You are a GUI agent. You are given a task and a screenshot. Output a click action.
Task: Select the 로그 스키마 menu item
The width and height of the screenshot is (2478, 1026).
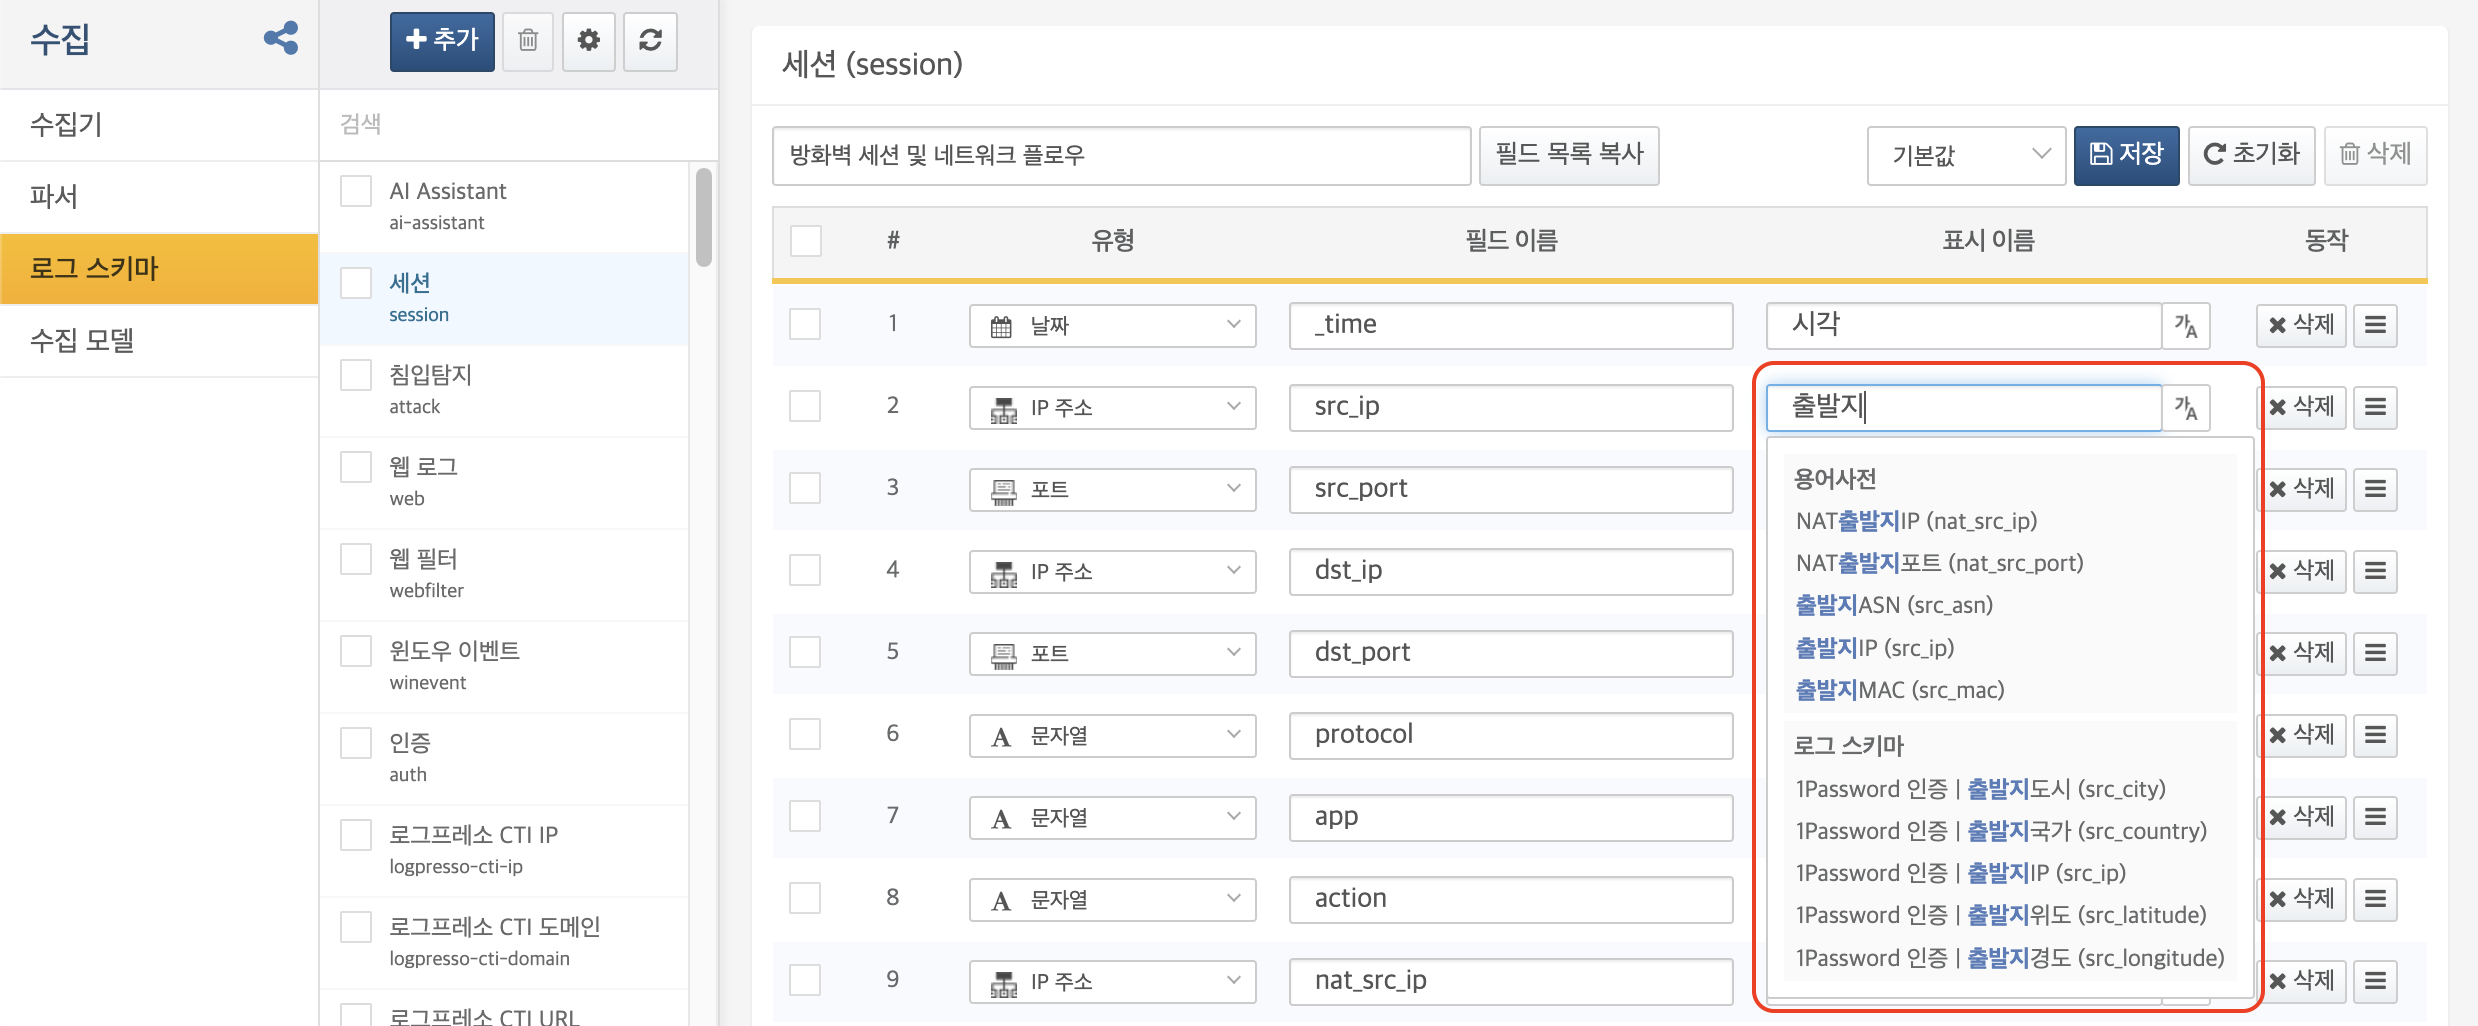point(159,269)
